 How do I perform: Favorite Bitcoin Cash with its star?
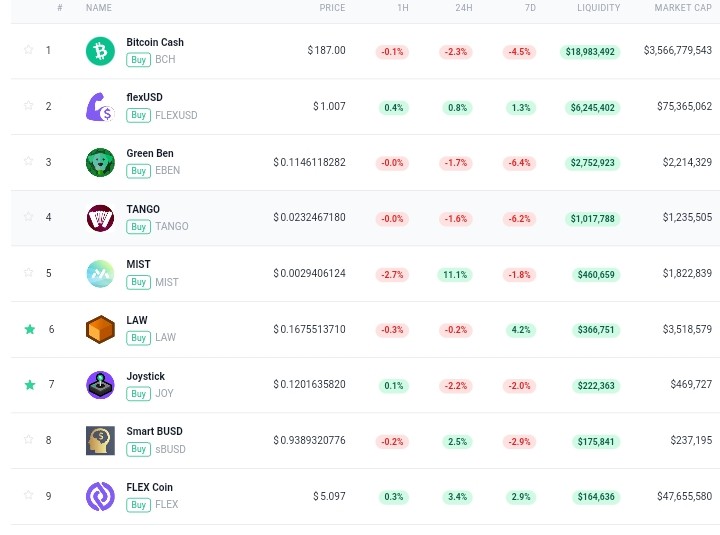click(x=28, y=50)
